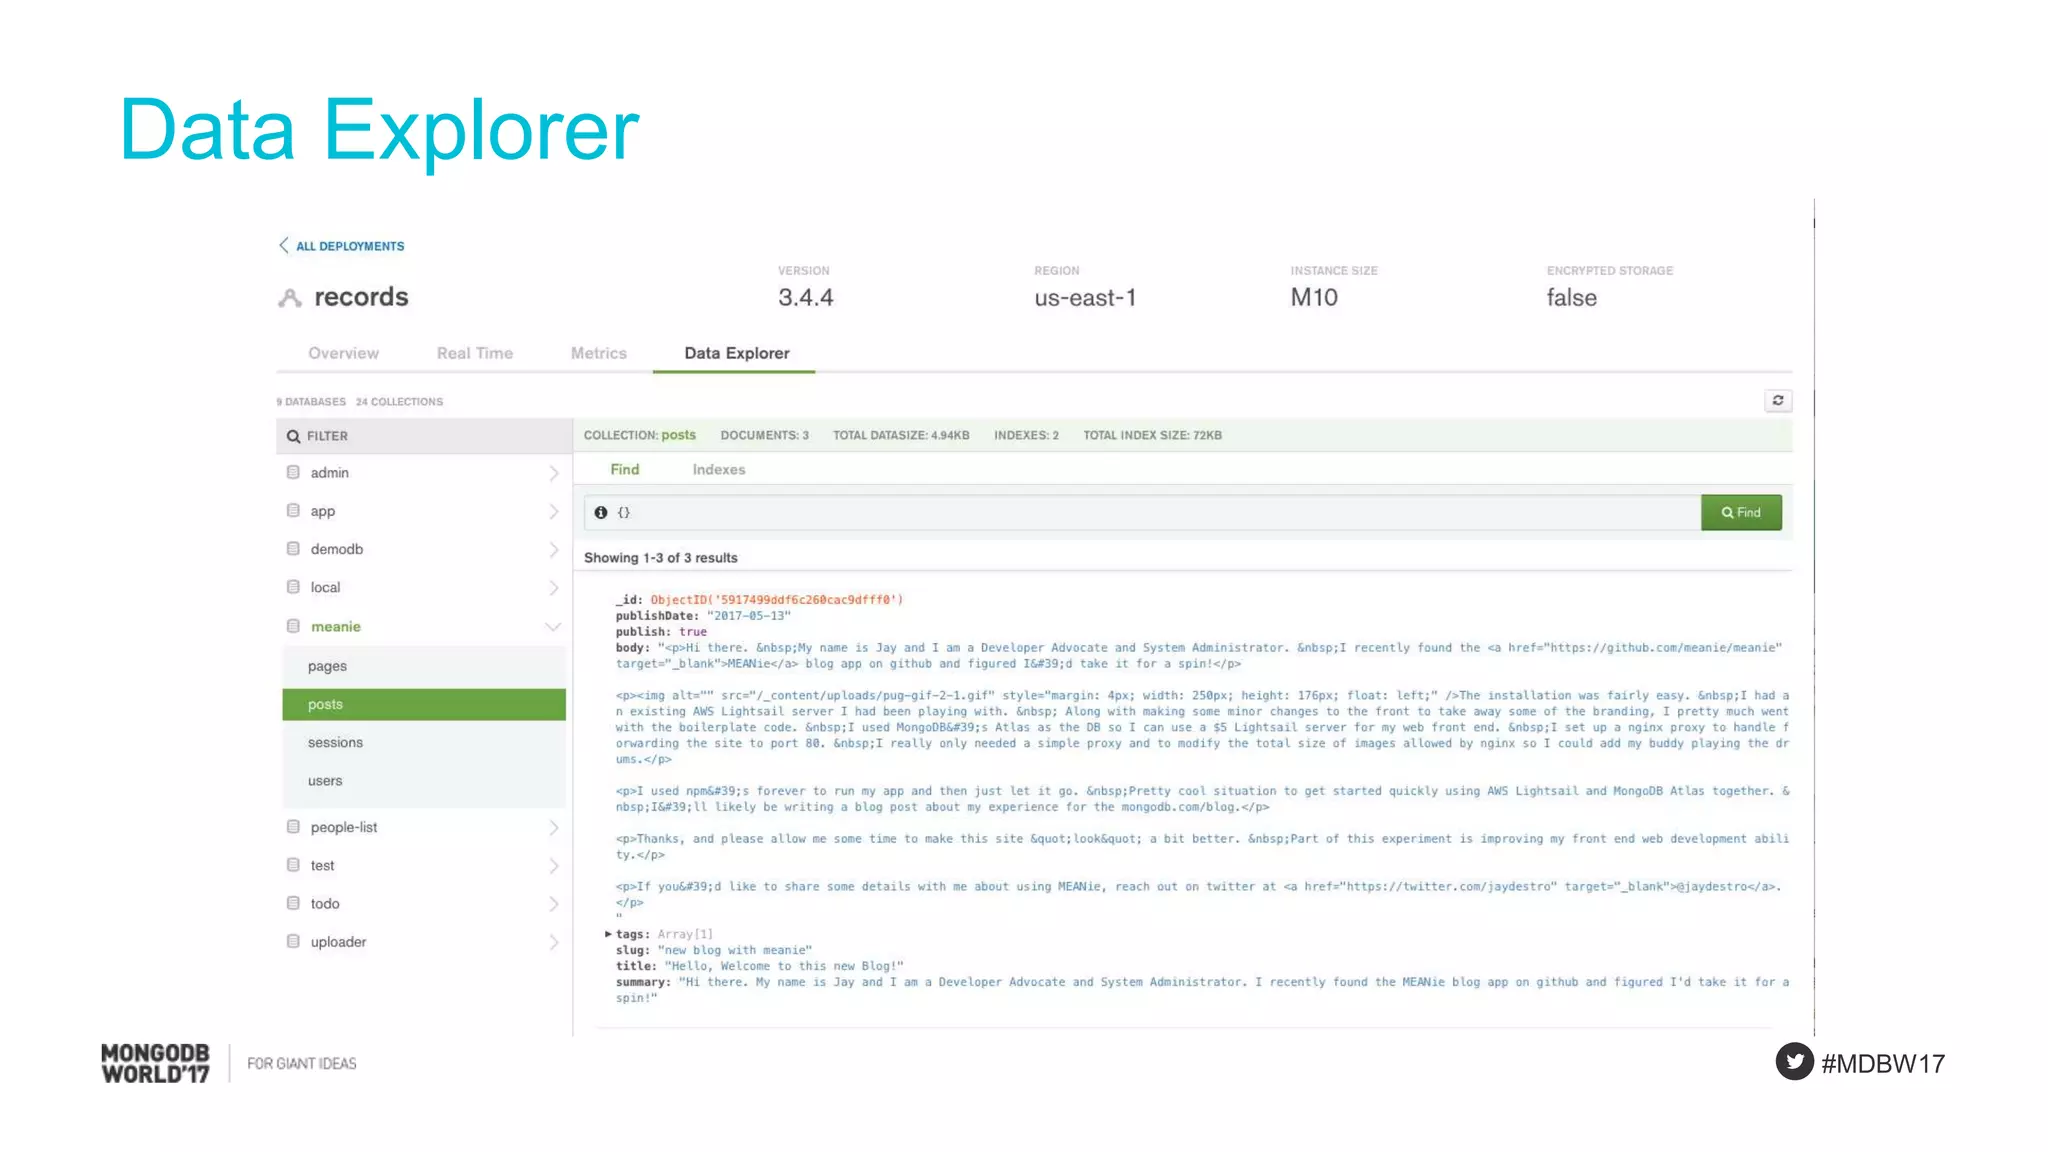This screenshot has height=1152, width=2048.
Task: Click the meanie database icon
Action: pyautogui.click(x=293, y=626)
